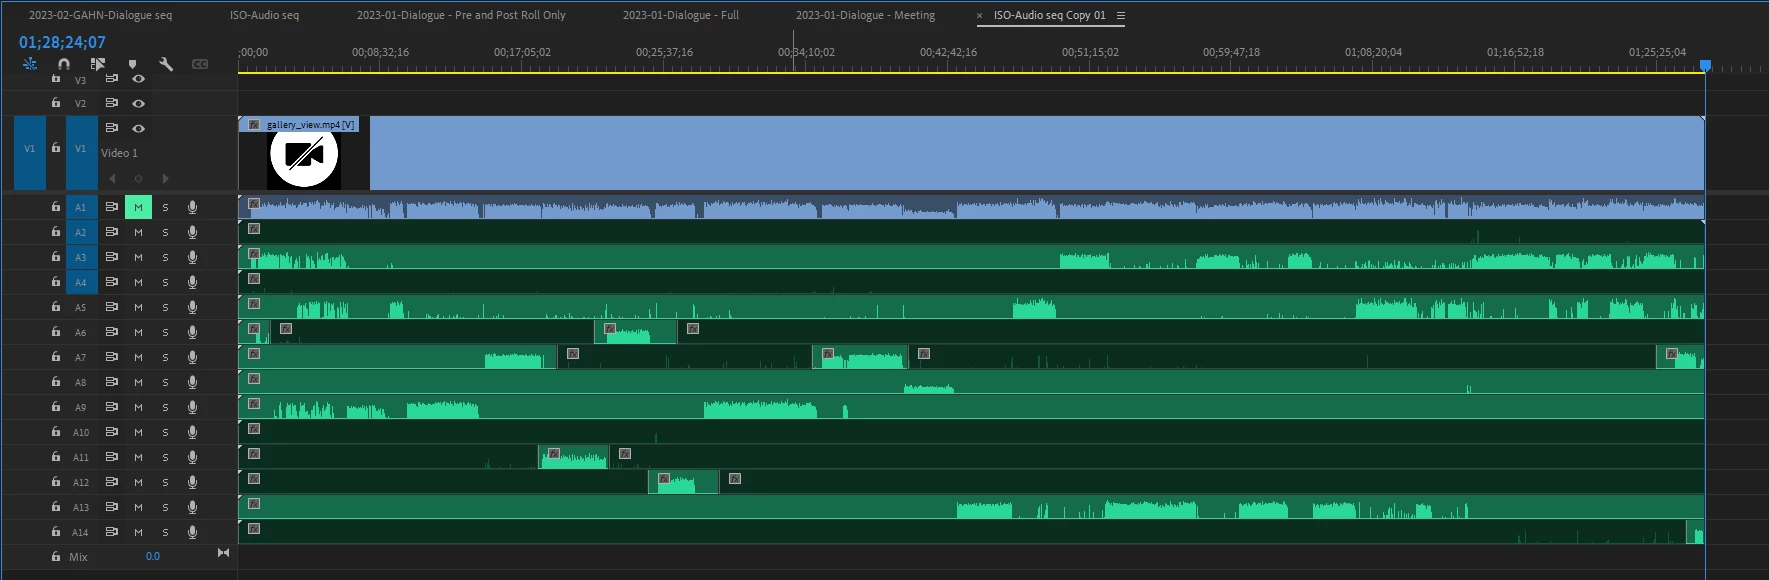Toggle source patch V1 on the left

tap(30, 153)
